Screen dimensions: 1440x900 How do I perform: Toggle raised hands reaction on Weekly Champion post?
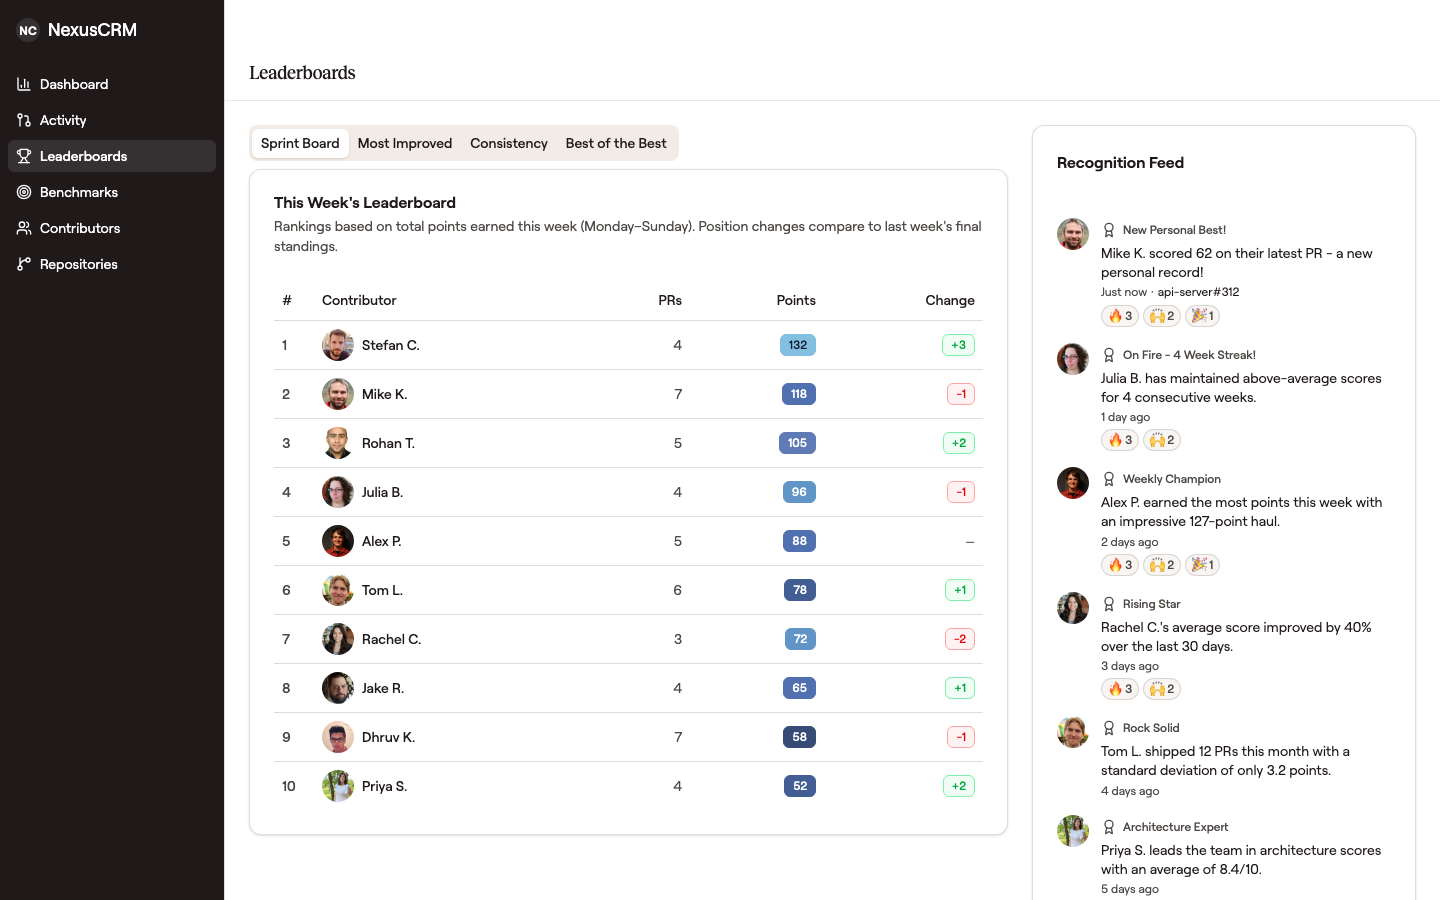[1162, 565]
